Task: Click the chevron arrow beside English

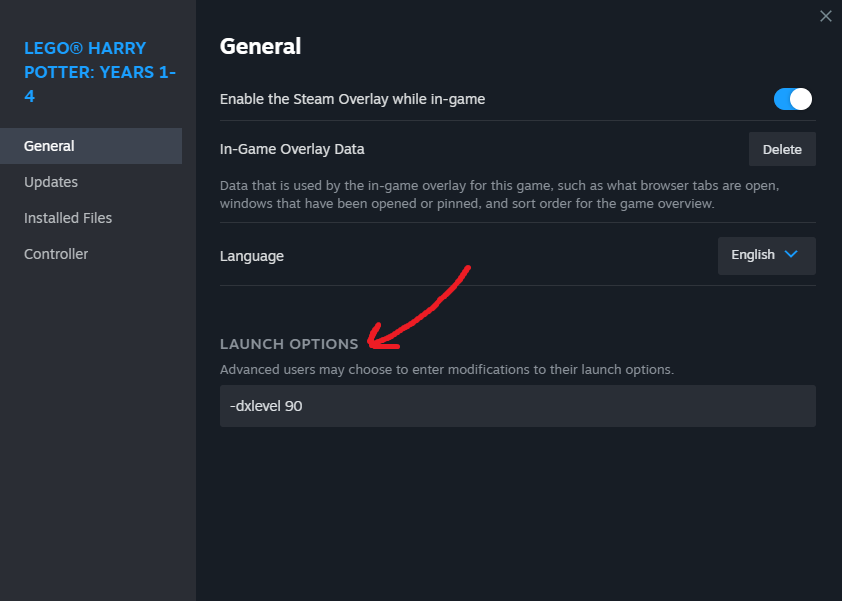Action: [x=792, y=255]
